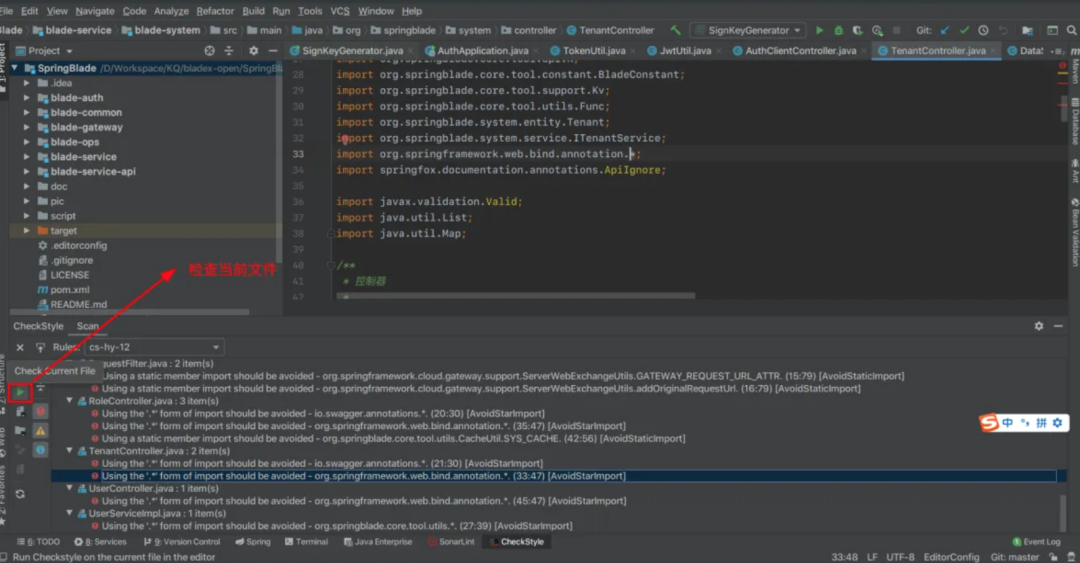Open CheckStyle panel settings gear
Viewport: 1080px width, 563px height.
click(x=1039, y=326)
